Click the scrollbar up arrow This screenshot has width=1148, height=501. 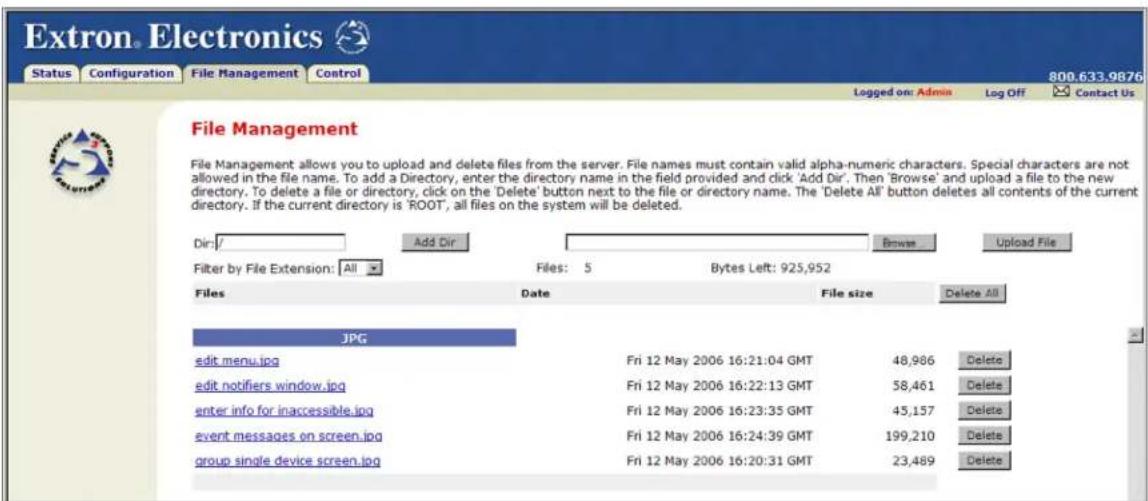[x=1136, y=335]
